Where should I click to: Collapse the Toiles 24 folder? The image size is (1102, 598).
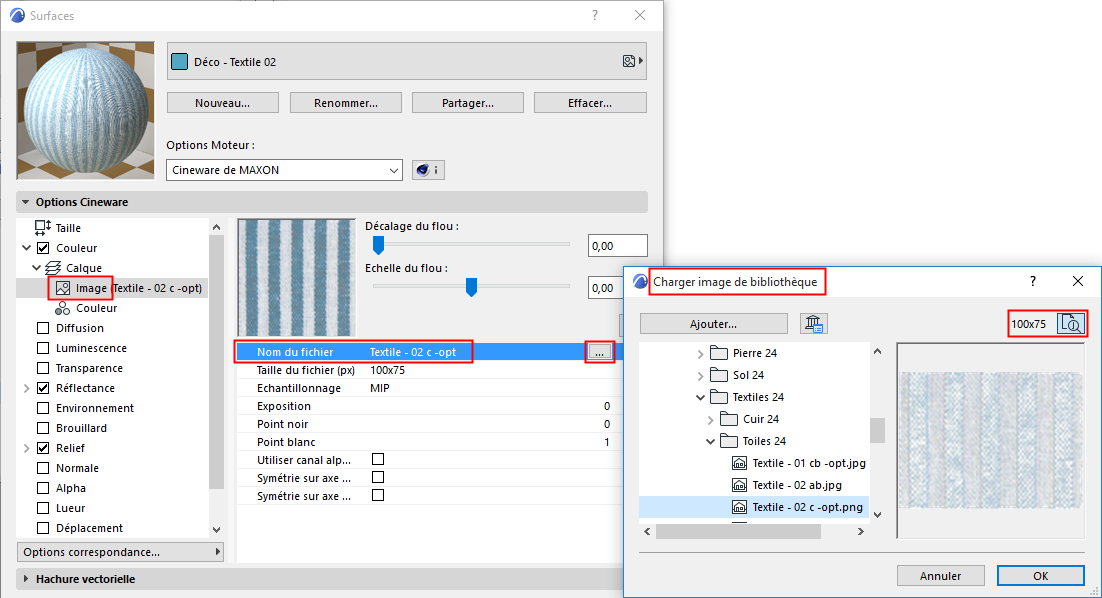tap(711, 441)
